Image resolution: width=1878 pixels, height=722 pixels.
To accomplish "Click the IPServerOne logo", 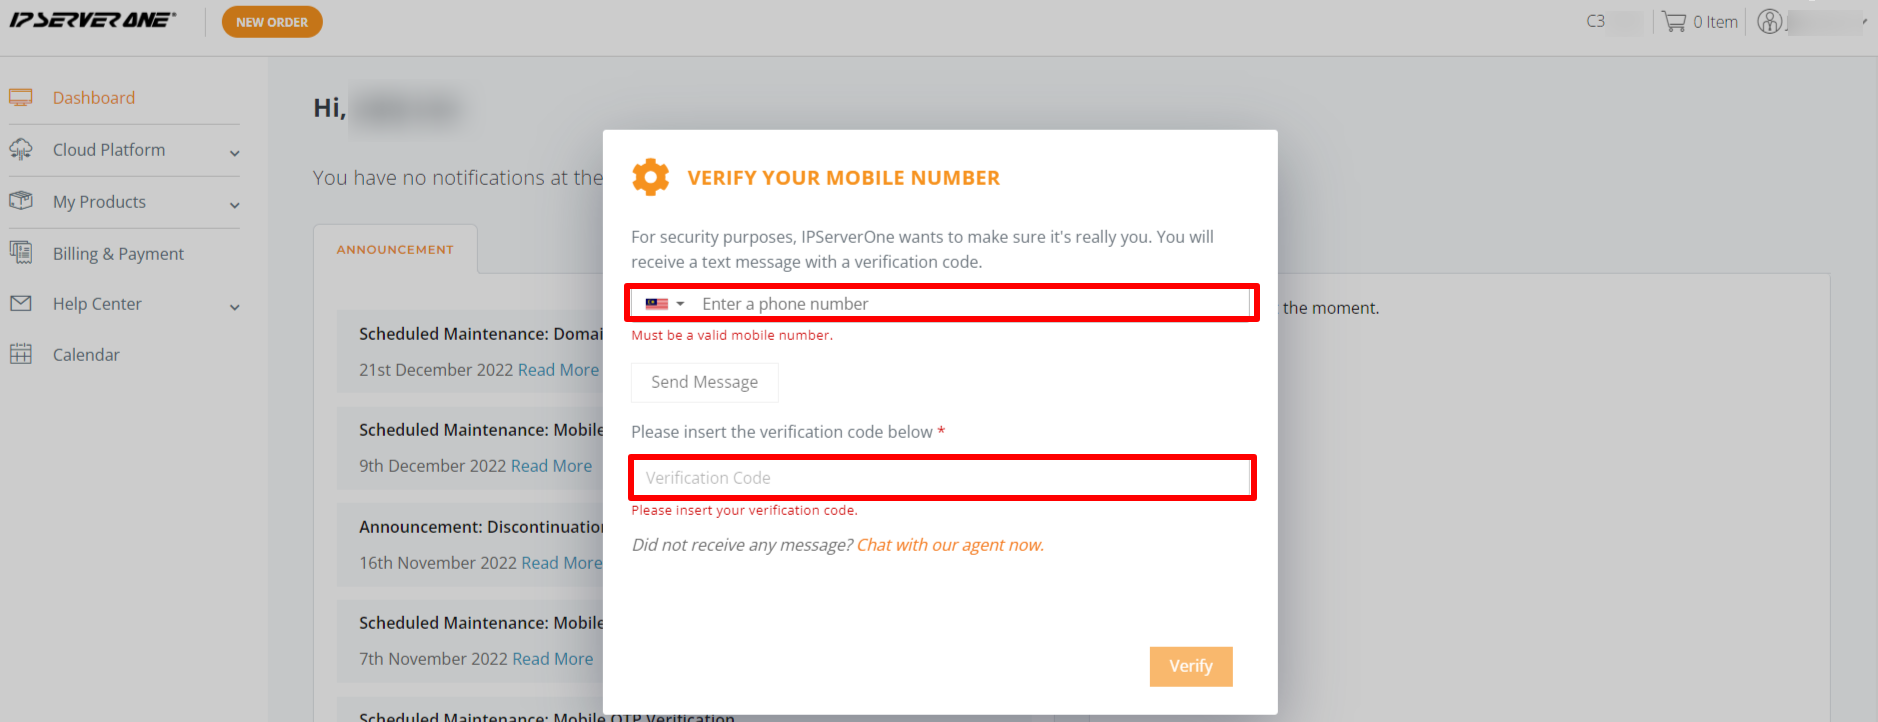I will point(93,20).
